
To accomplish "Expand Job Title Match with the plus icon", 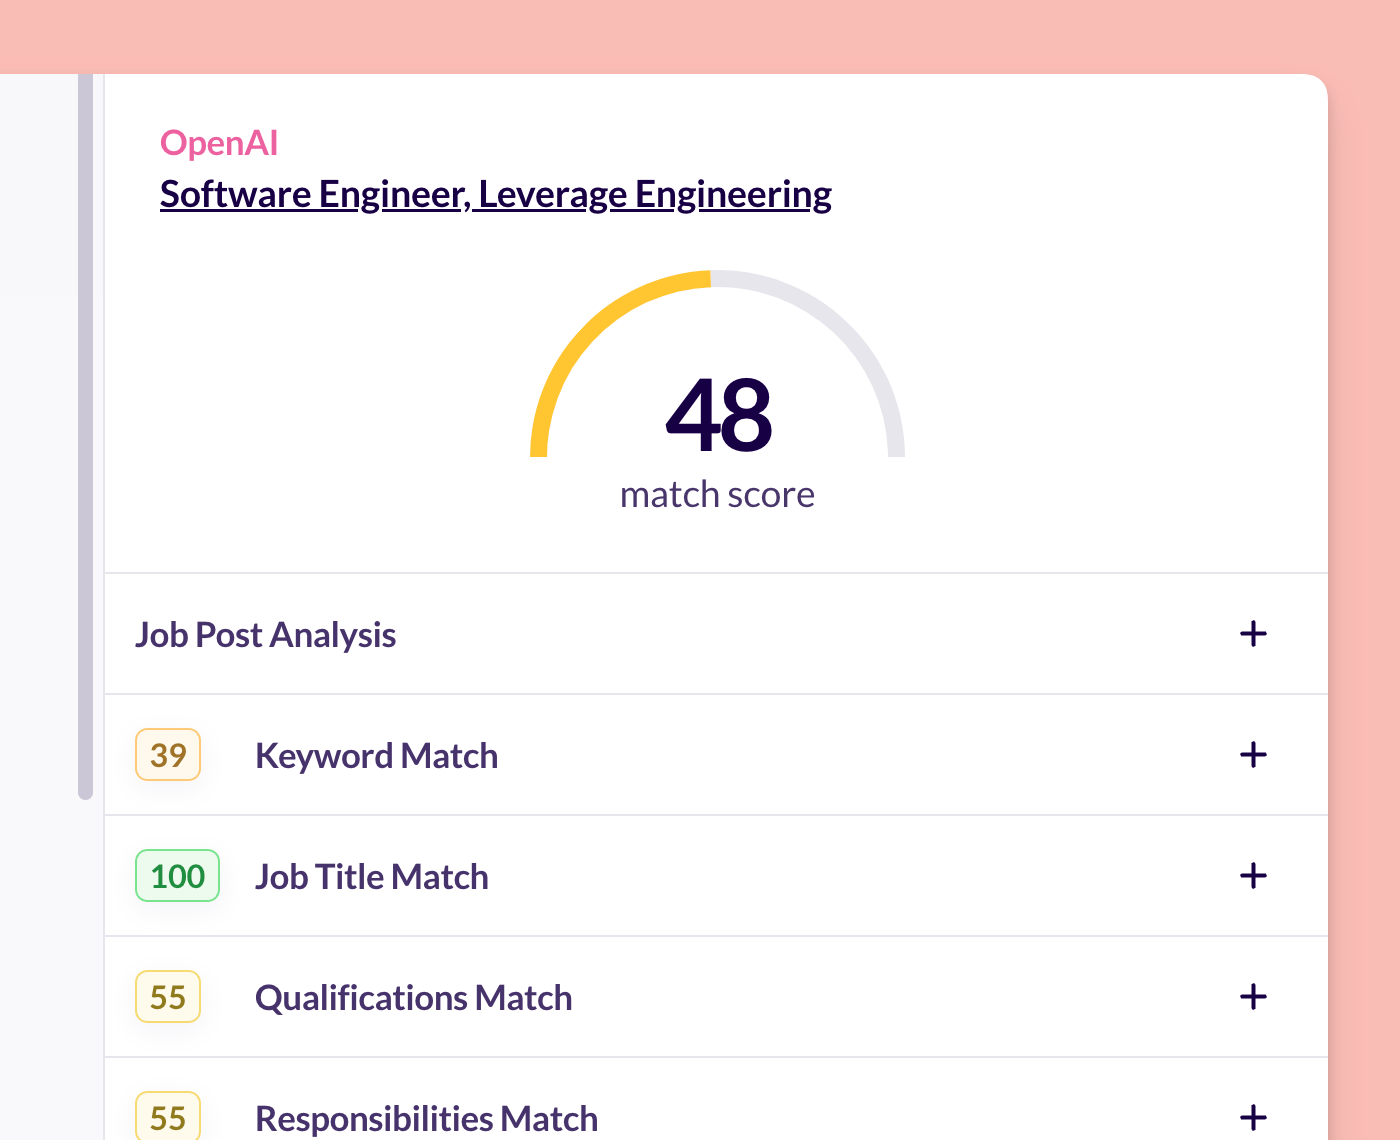I will [x=1253, y=876].
